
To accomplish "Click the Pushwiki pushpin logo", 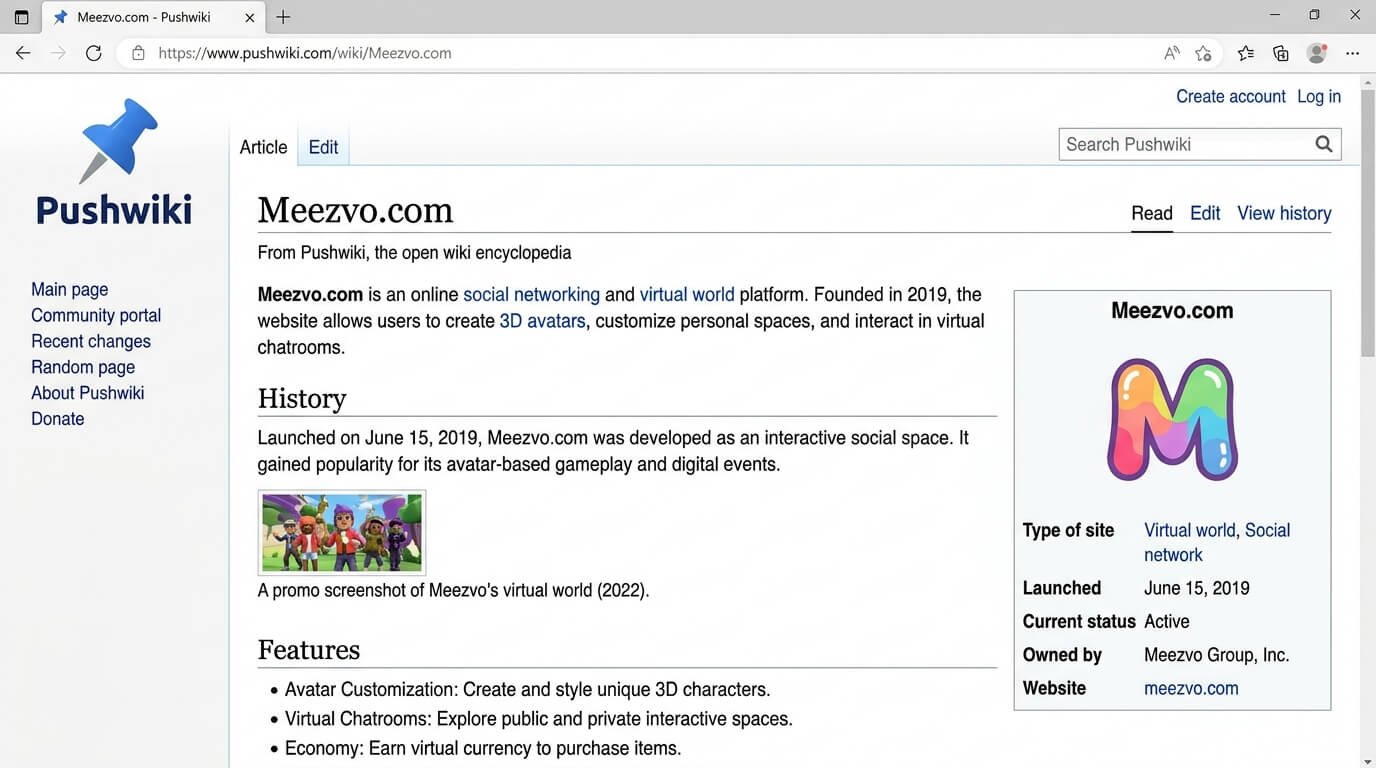I will point(118,141).
